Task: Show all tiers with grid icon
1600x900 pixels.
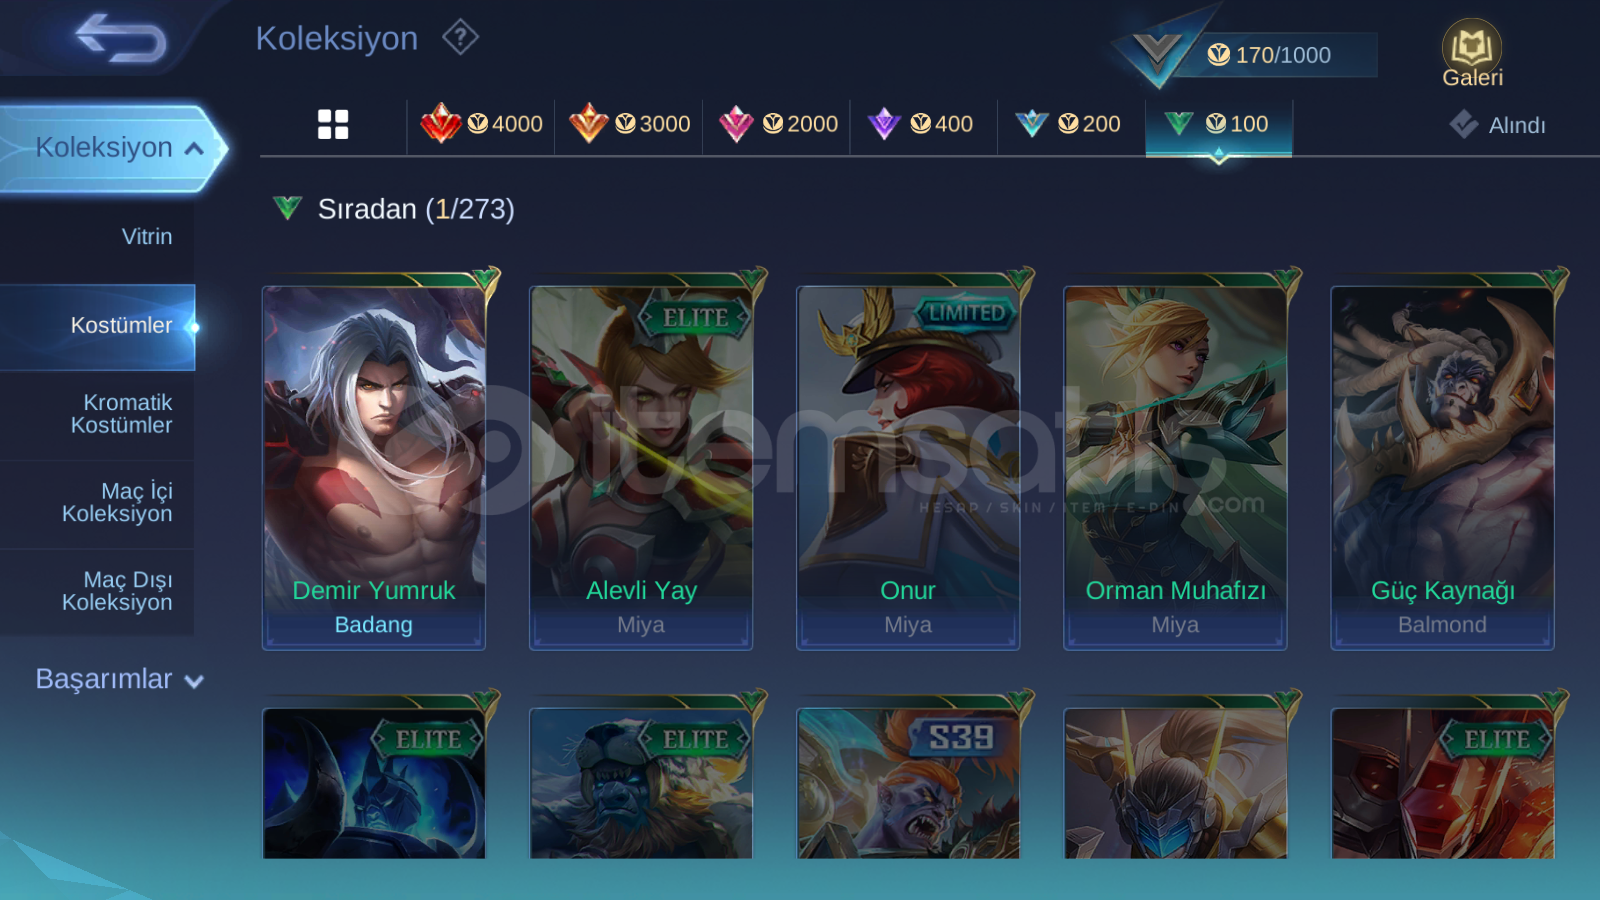Action: (333, 124)
